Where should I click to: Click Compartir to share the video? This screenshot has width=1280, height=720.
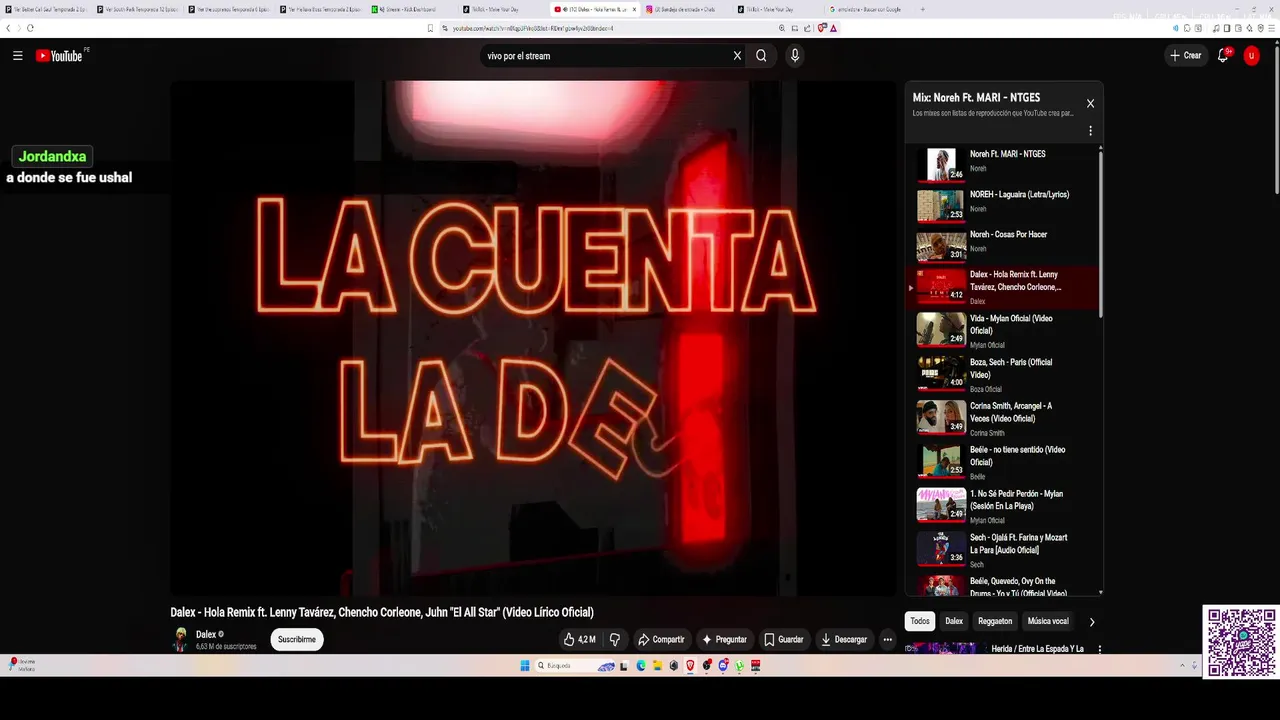pos(661,640)
